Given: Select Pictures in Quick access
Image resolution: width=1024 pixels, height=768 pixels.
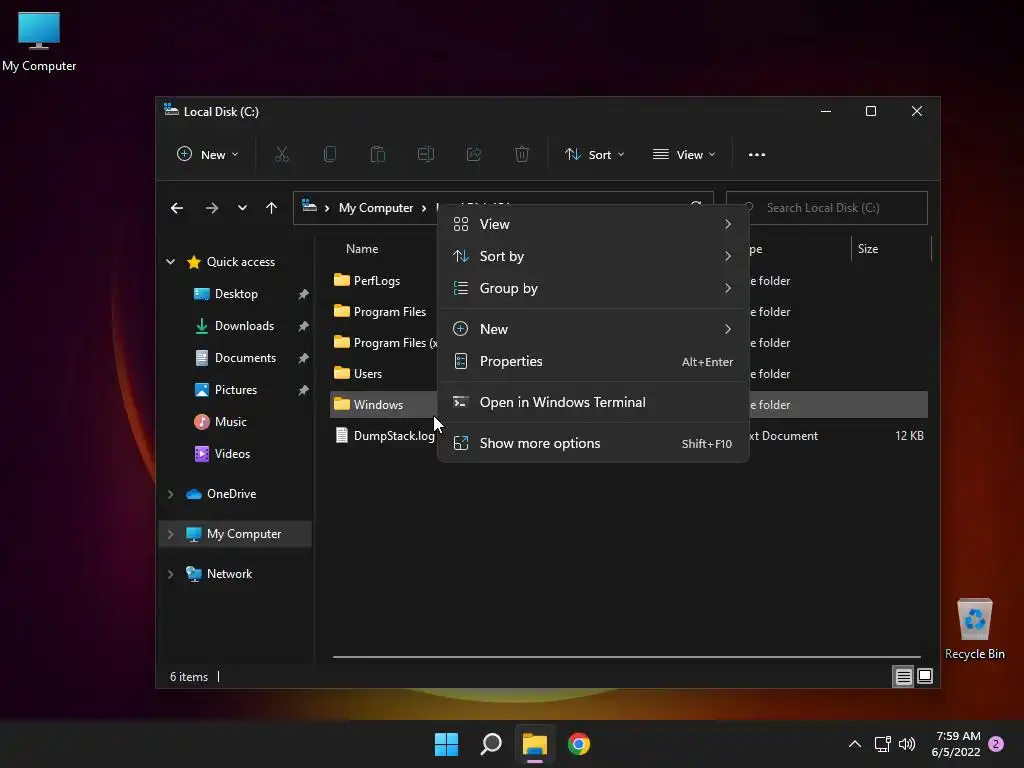Looking at the screenshot, I should coord(236,390).
